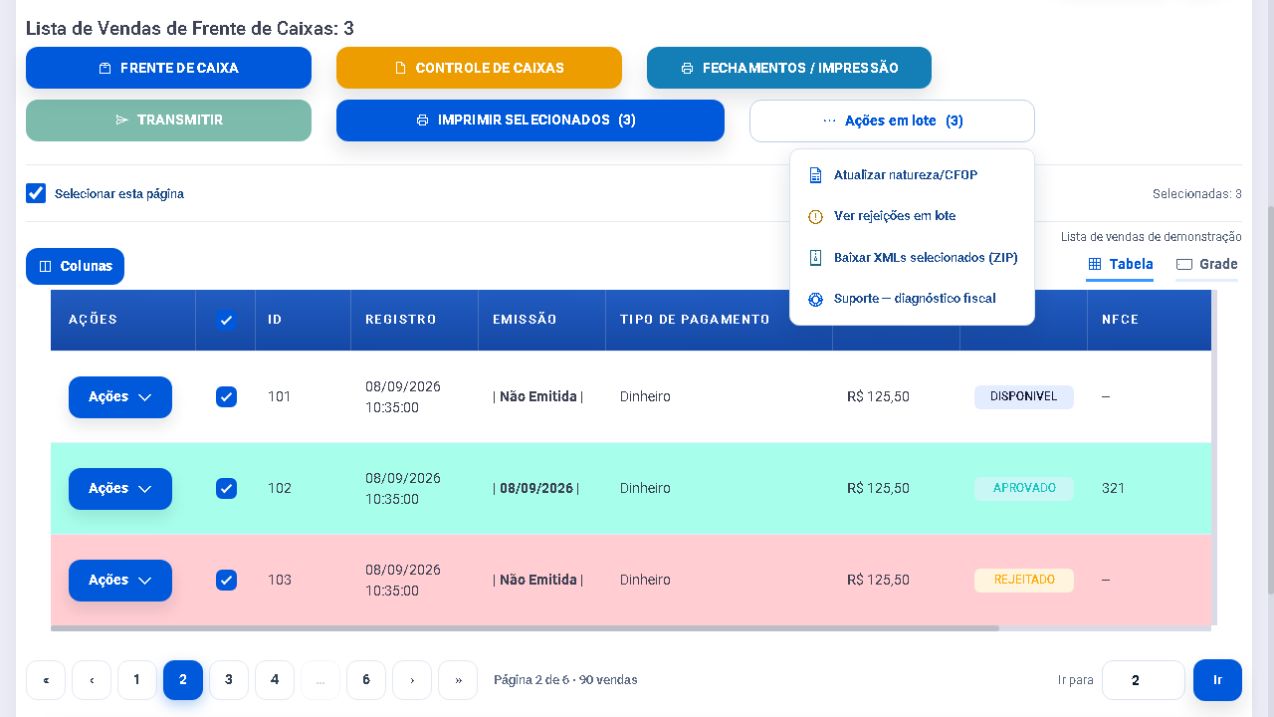Collapse the Ações em lote menu
1274x717 pixels.
click(892, 121)
